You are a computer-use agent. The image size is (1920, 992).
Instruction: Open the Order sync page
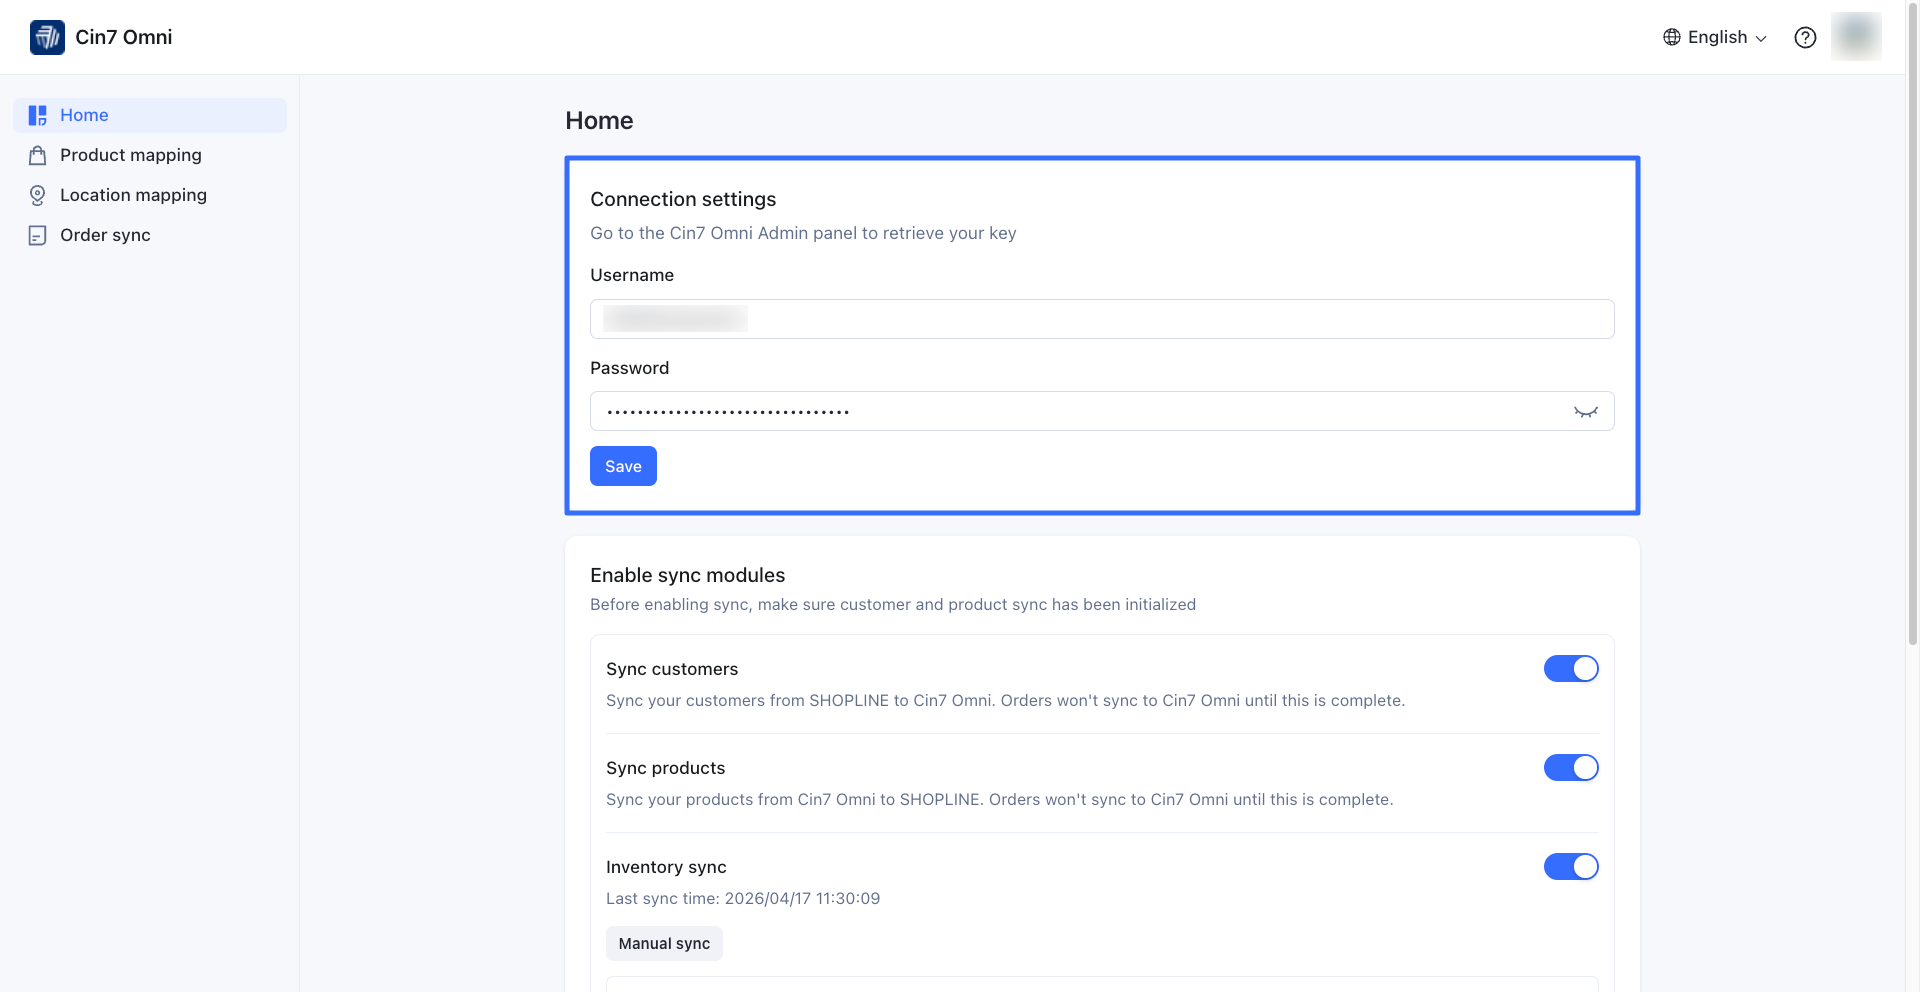[150, 235]
